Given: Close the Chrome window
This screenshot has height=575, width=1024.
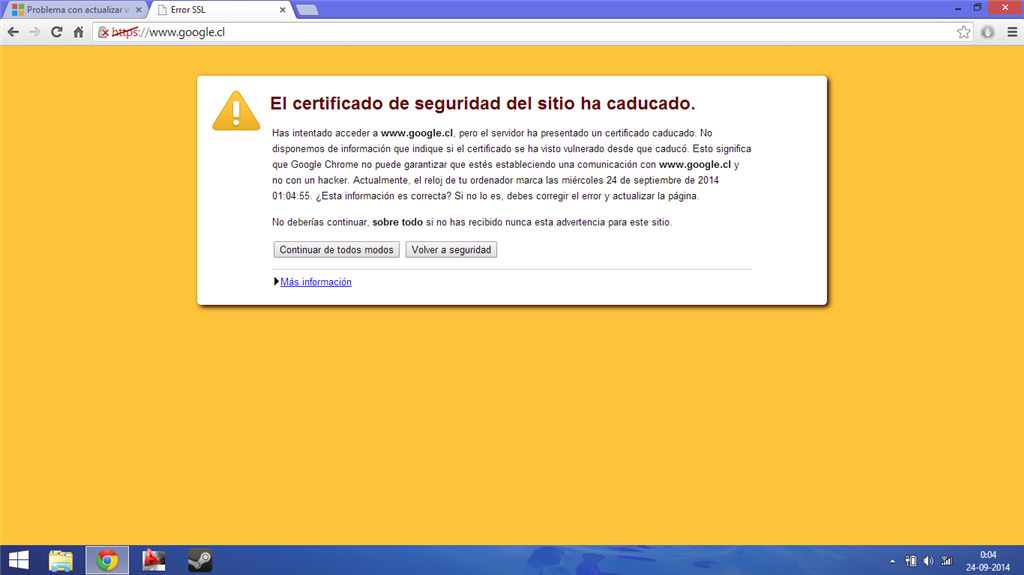Looking at the screenshot, I should point(1005,8).
